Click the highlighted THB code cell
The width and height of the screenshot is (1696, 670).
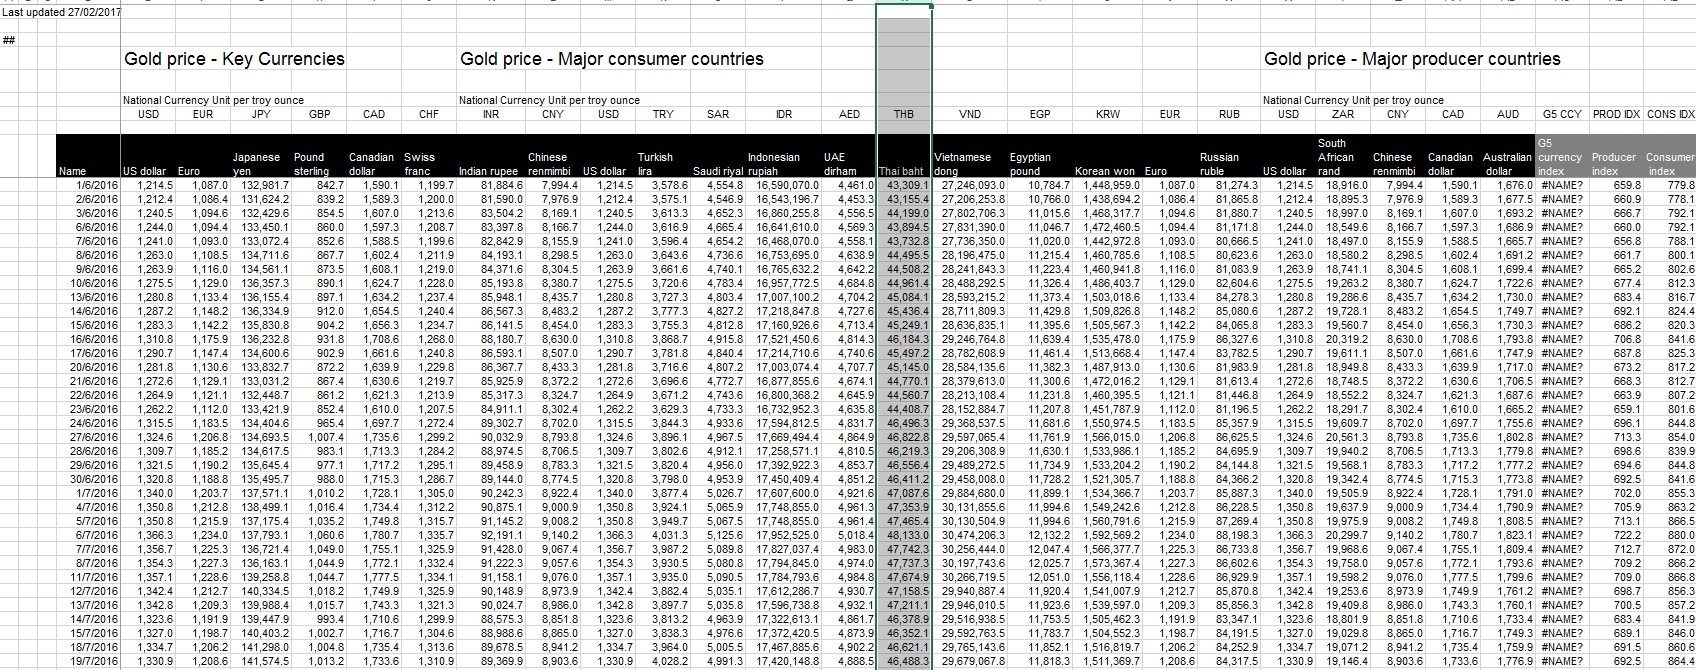[x=904, y=114]
